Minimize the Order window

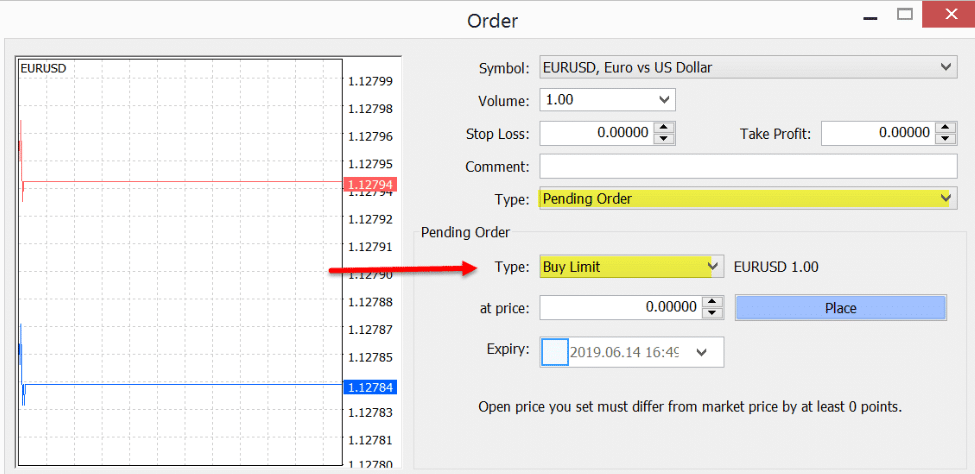[x=871, y=17]
